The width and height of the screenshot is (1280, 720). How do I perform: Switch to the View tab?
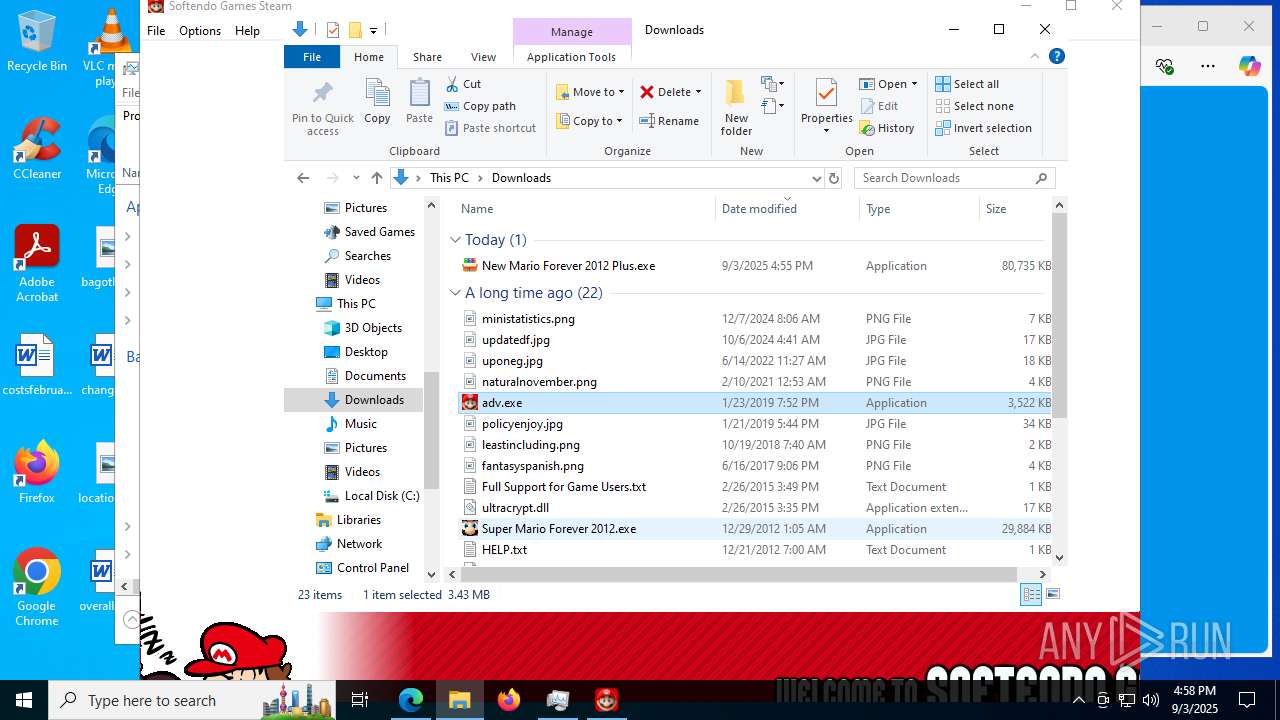[x=483, y=57]
